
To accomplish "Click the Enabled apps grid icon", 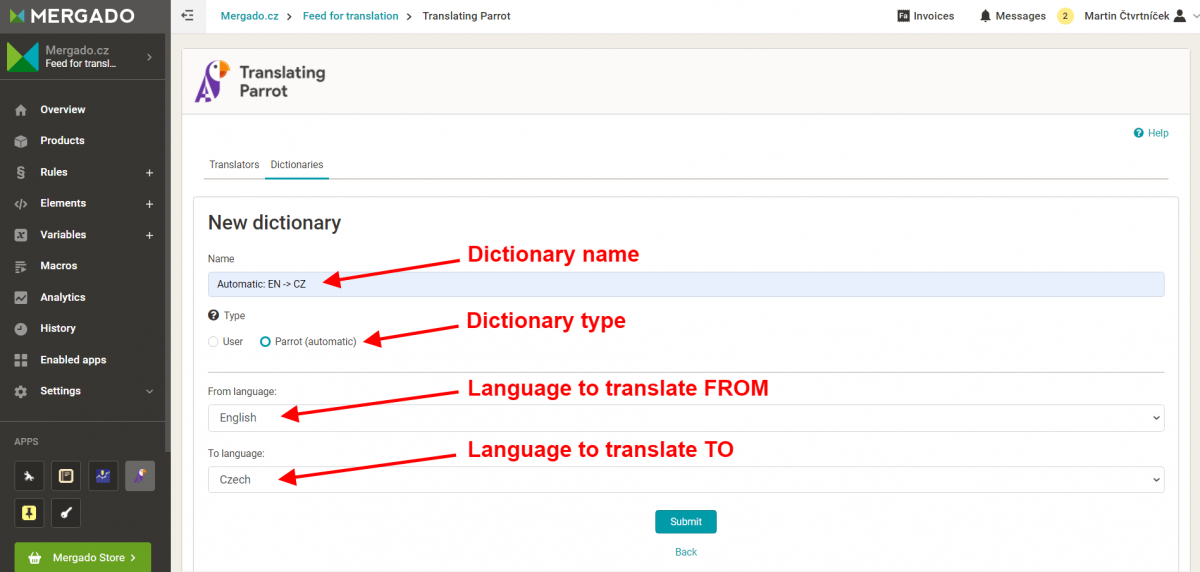I will click(21, 360).
